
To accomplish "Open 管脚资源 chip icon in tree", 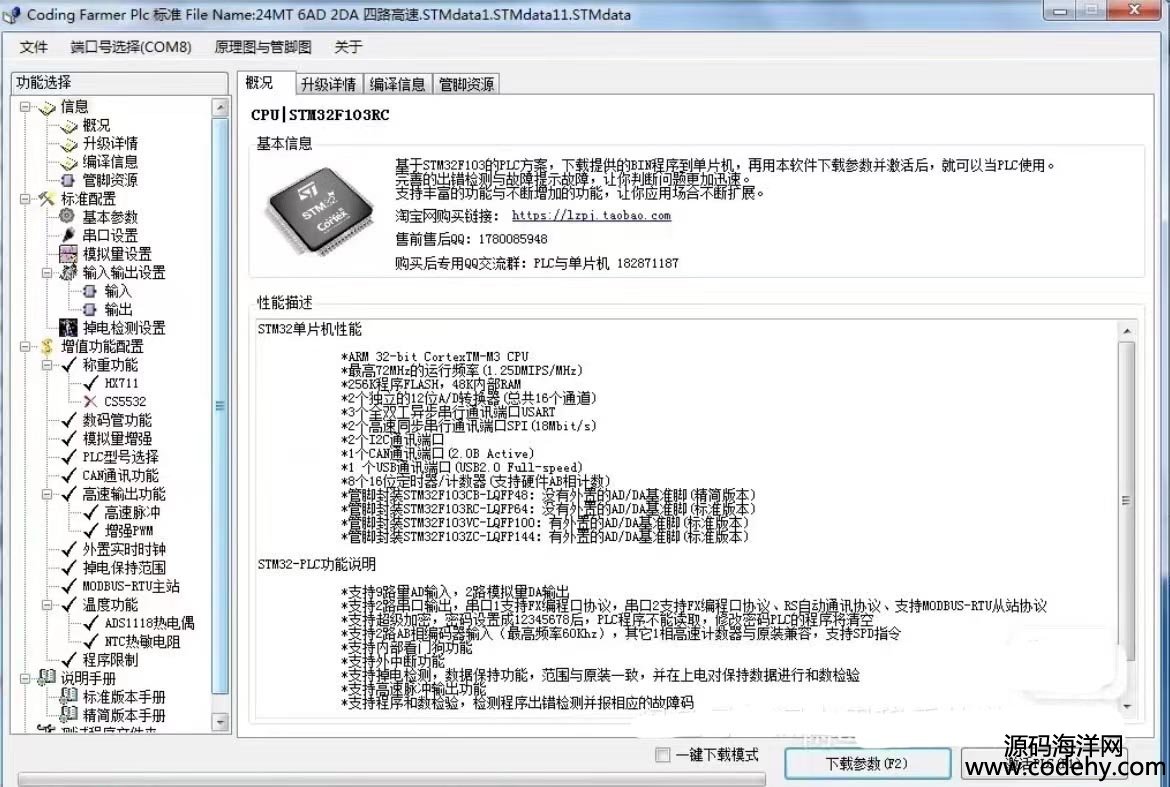I will pos(69,181).
